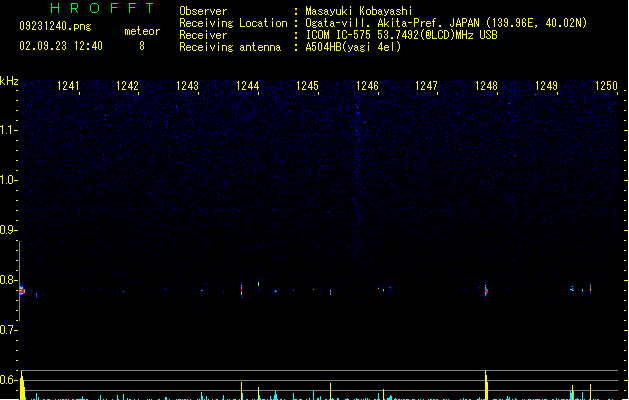Click the yellow intensity spike at 12:40 start
This screenshot has width=629, height=400.
point(22,386)
